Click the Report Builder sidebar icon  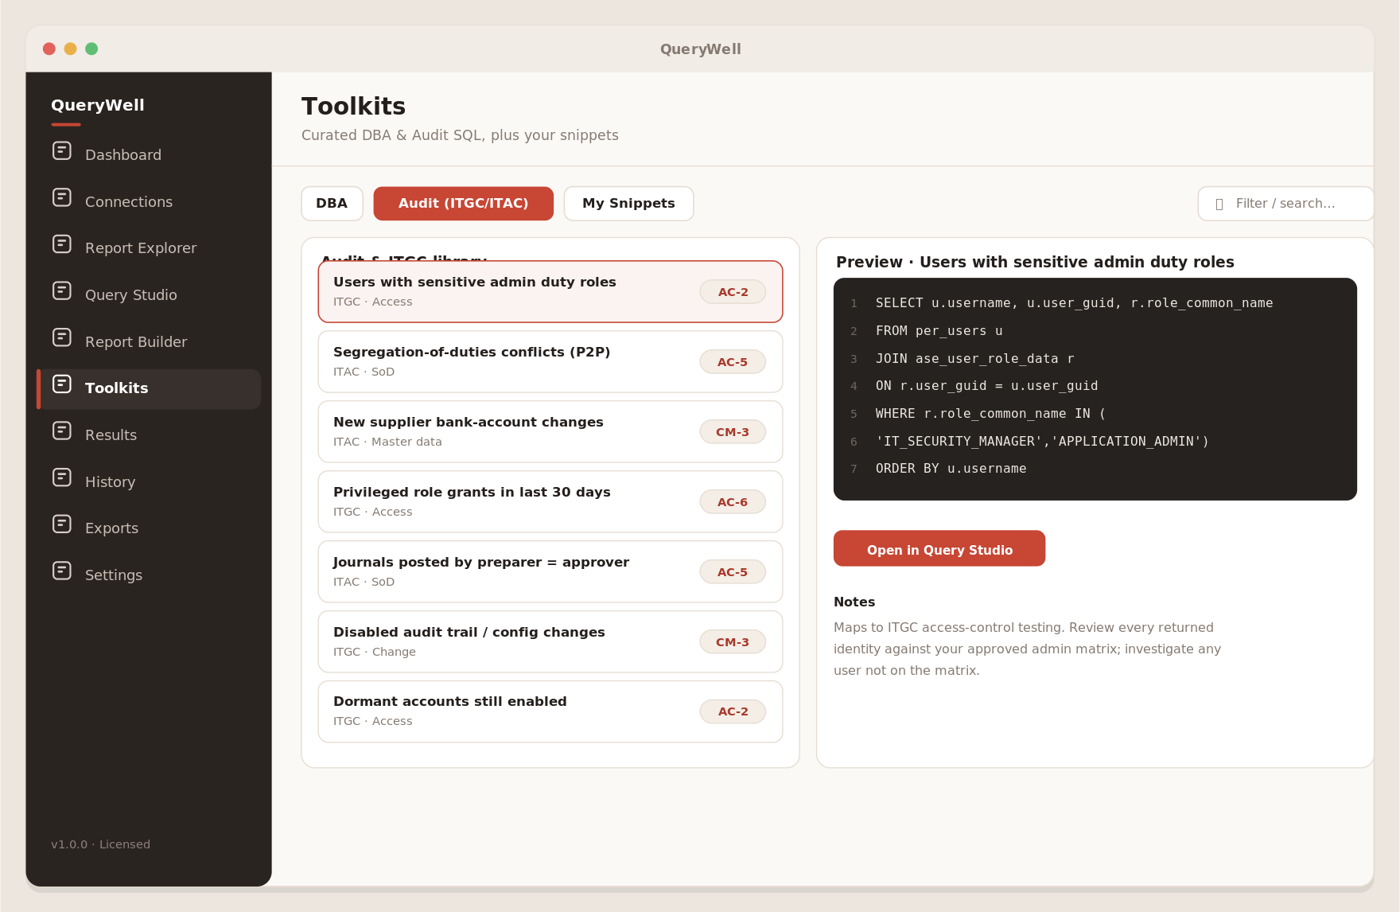62,338
